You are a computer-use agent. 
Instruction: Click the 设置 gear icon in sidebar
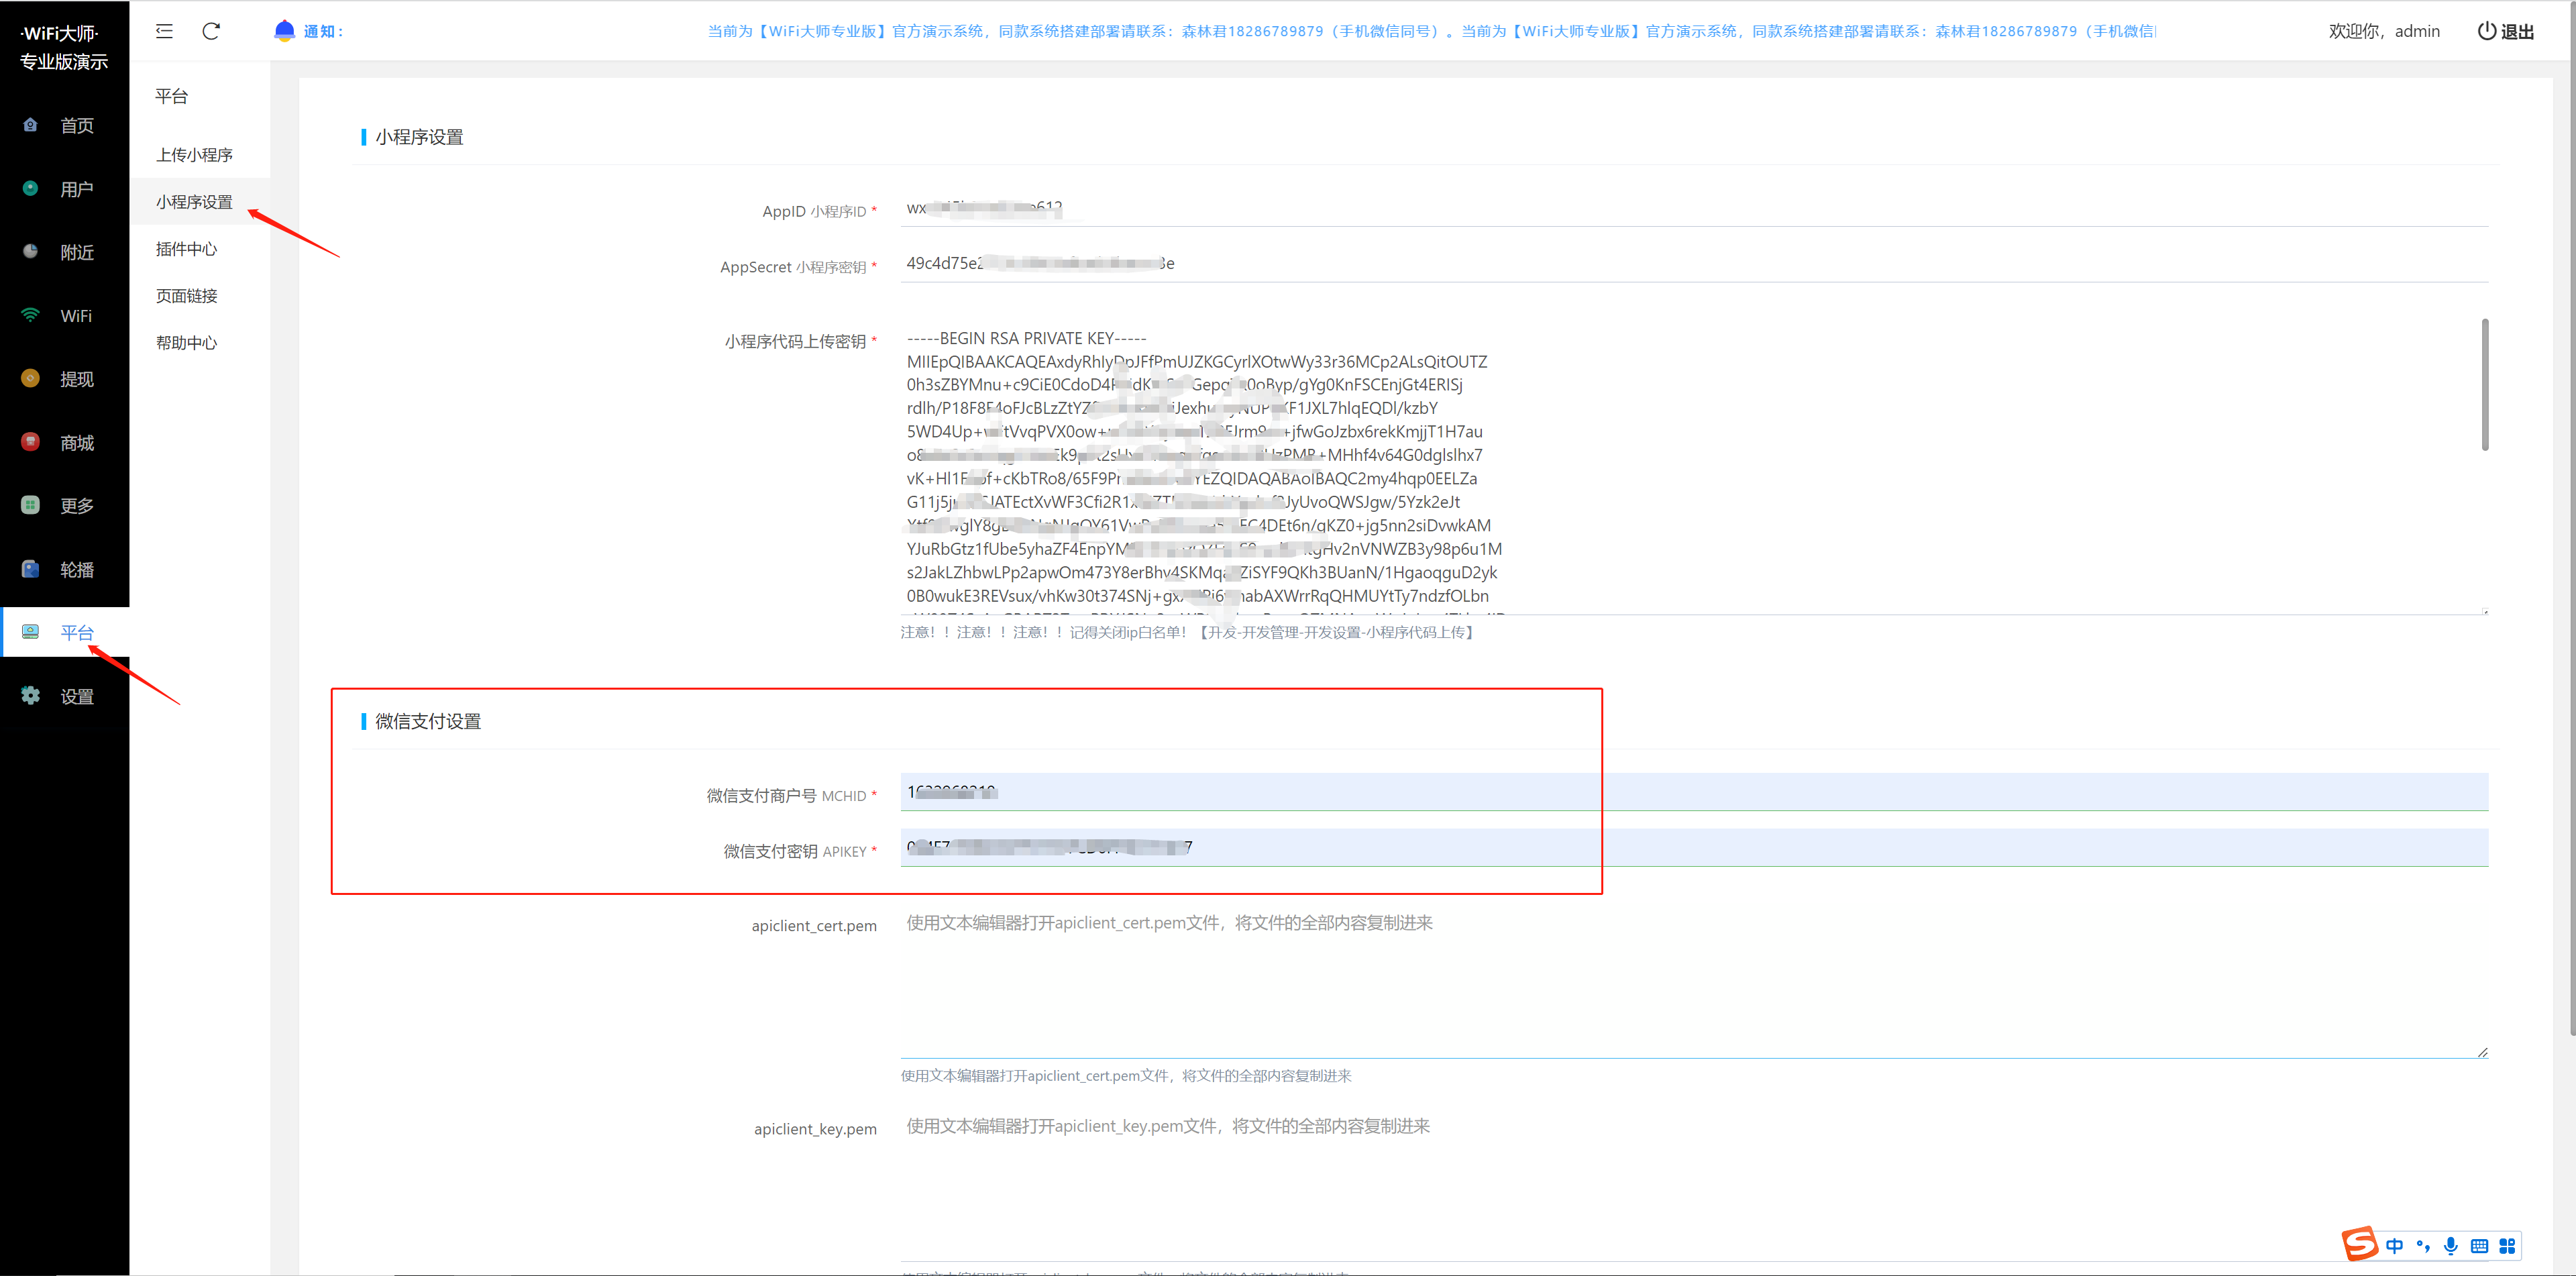tap(30, 695)
